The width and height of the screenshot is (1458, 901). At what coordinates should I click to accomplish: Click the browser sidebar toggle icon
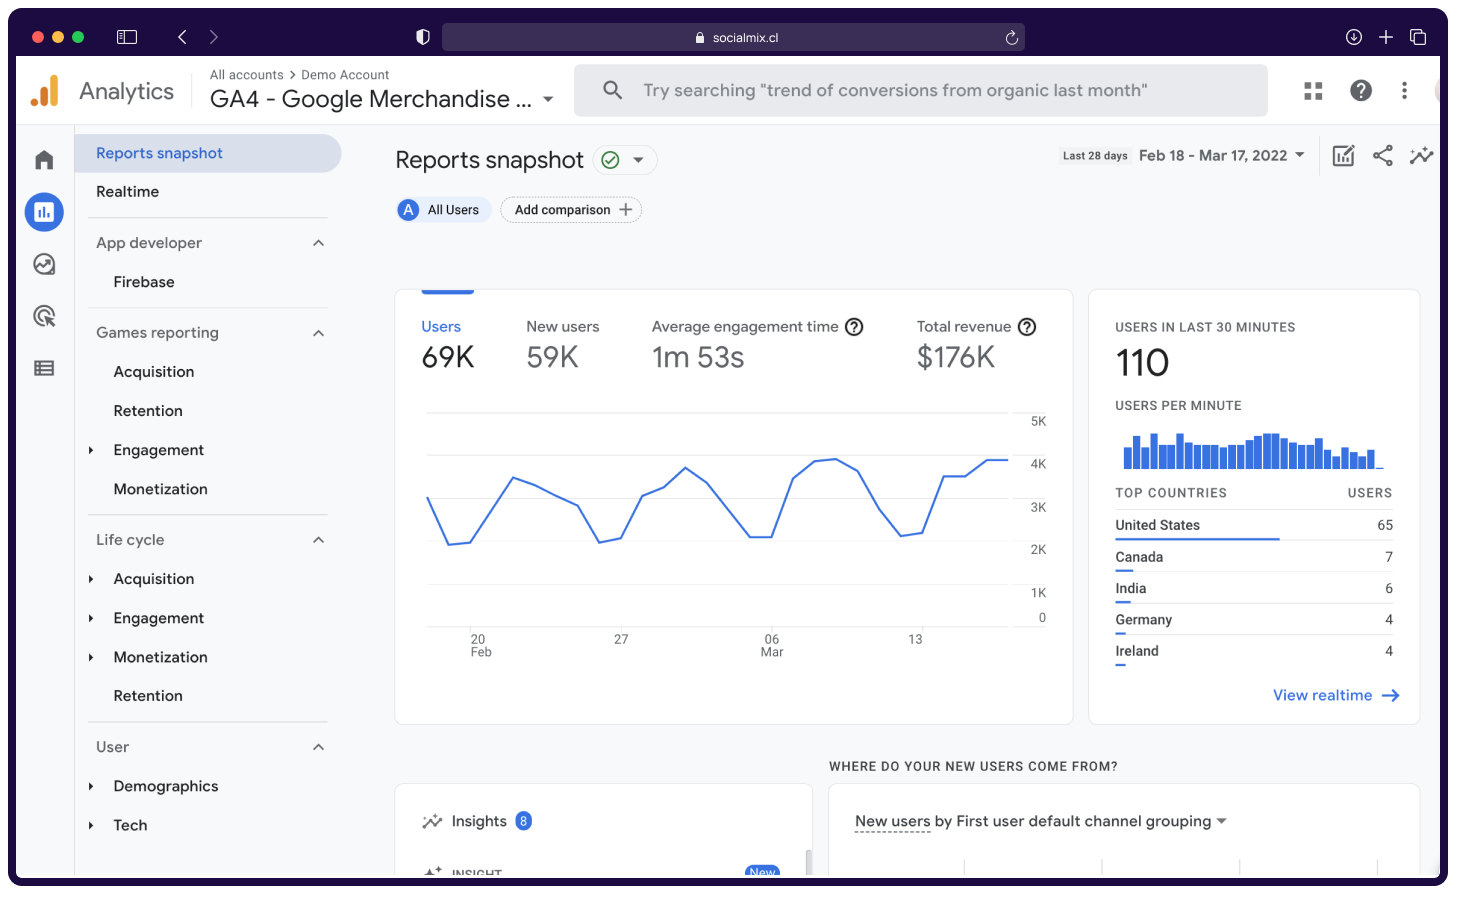127,37
